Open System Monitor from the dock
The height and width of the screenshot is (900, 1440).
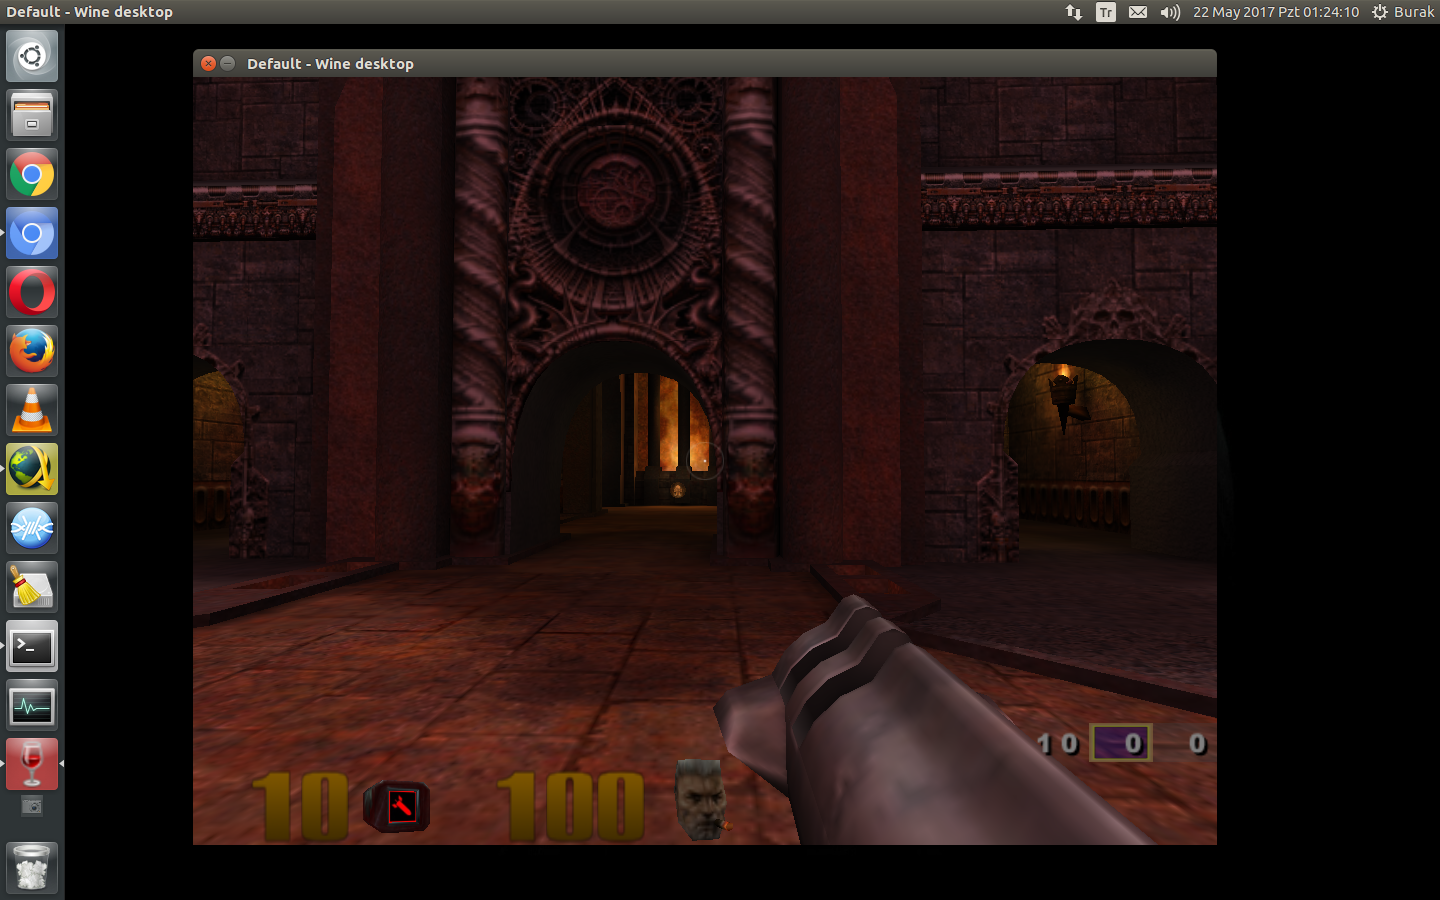32,706
